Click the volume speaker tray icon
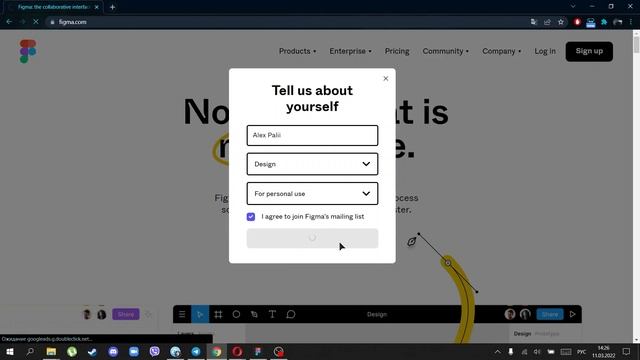Viewport: 640px width, 360px height. [x=537, y=351]
